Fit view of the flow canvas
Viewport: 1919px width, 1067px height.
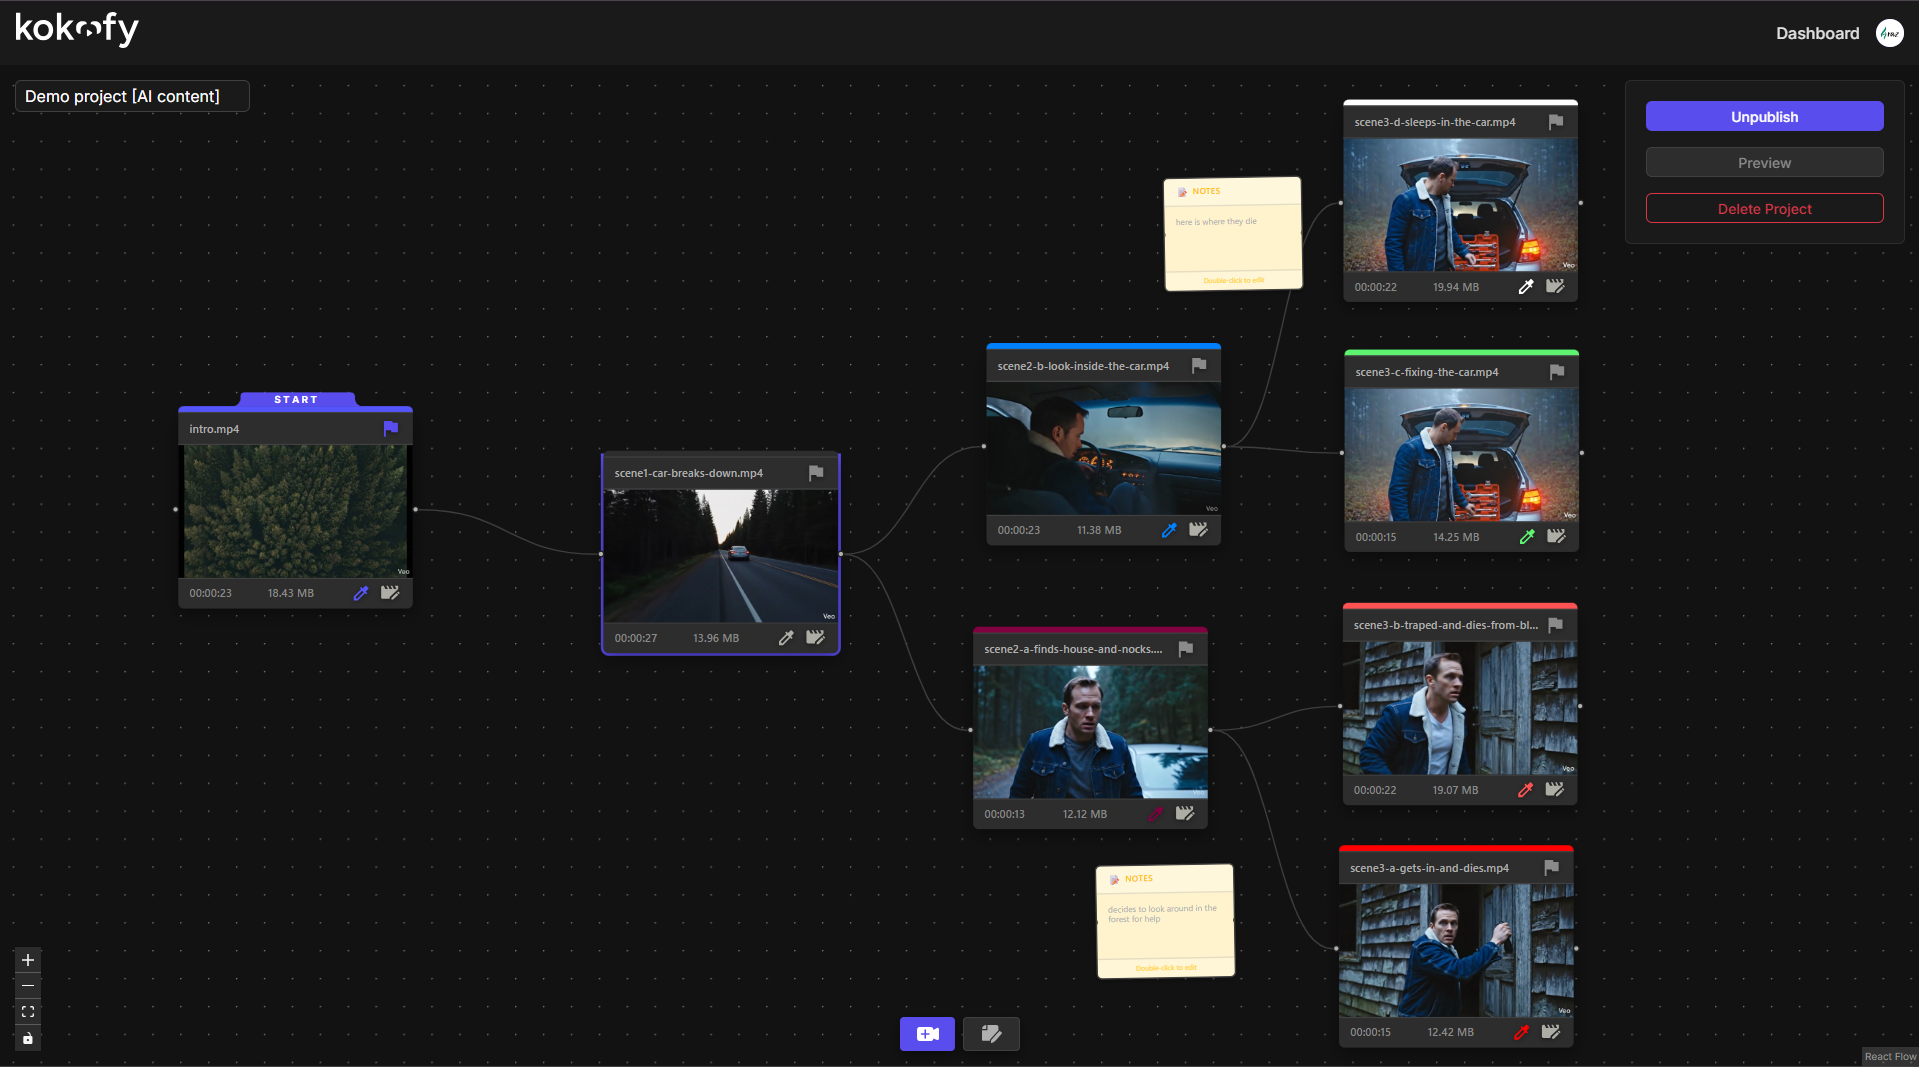point(28,1012)
